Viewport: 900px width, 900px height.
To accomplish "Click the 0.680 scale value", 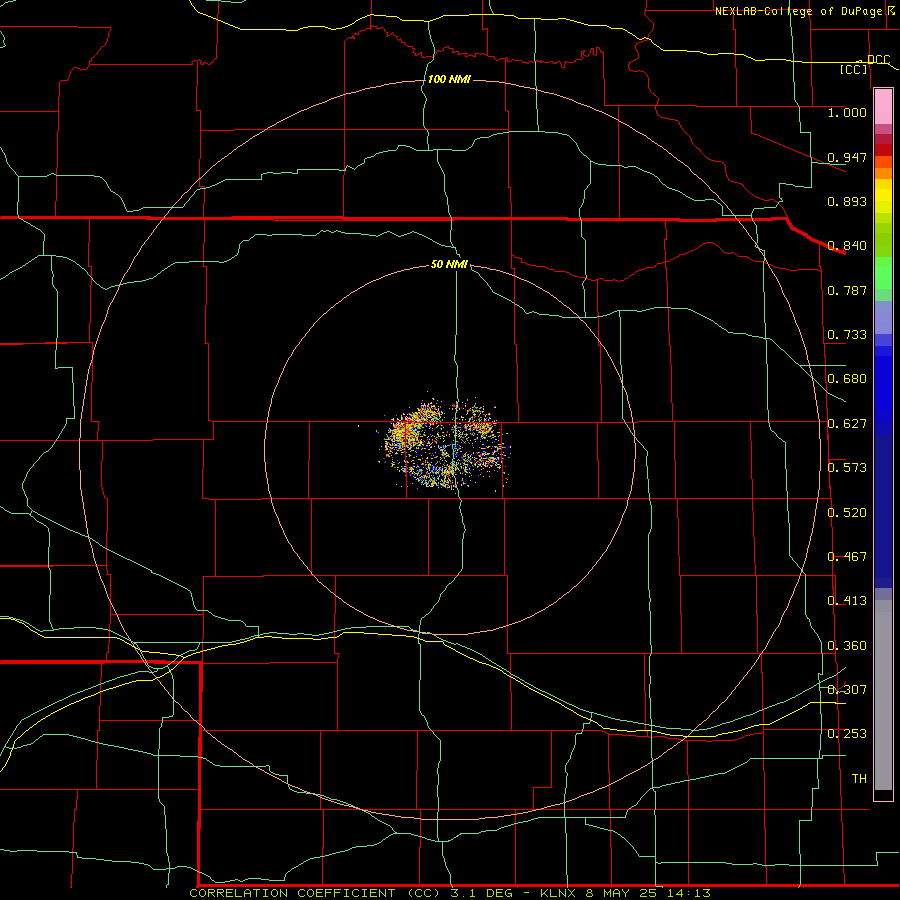I will [x=847, y=378].
